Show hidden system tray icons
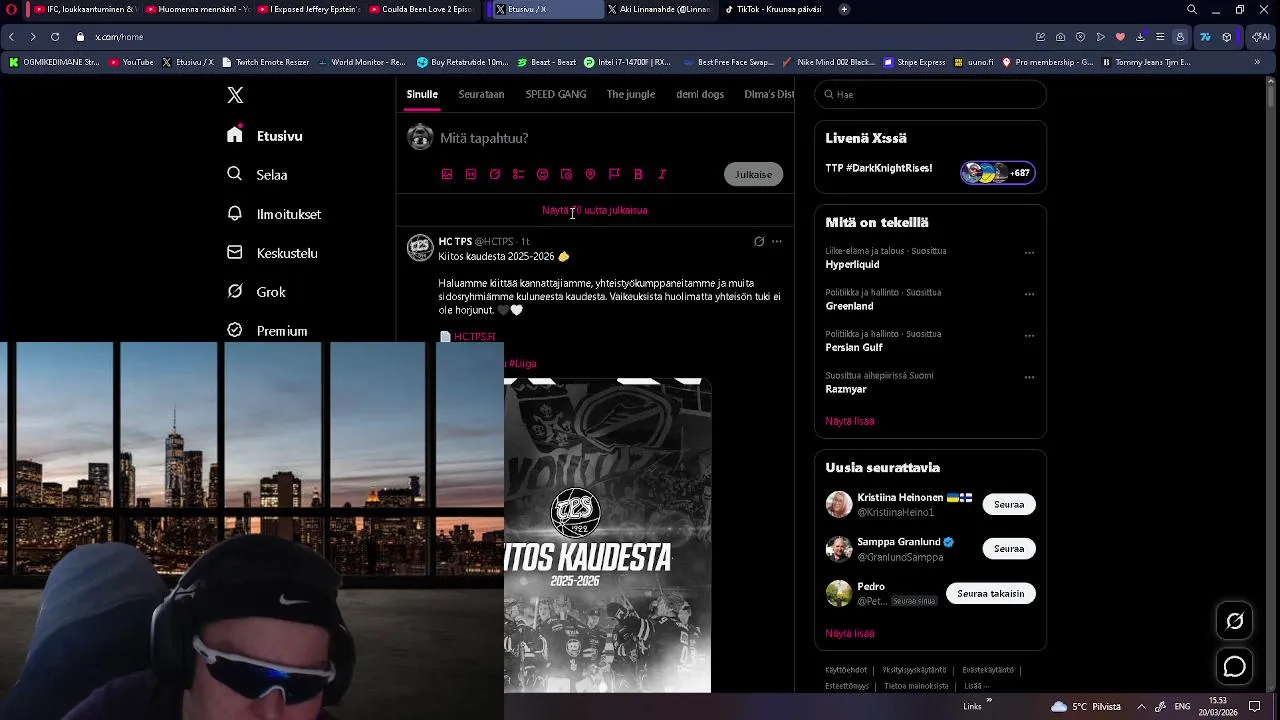Screen dimensions: 1280x720 pyautogui.click(x=1141, y=706)
